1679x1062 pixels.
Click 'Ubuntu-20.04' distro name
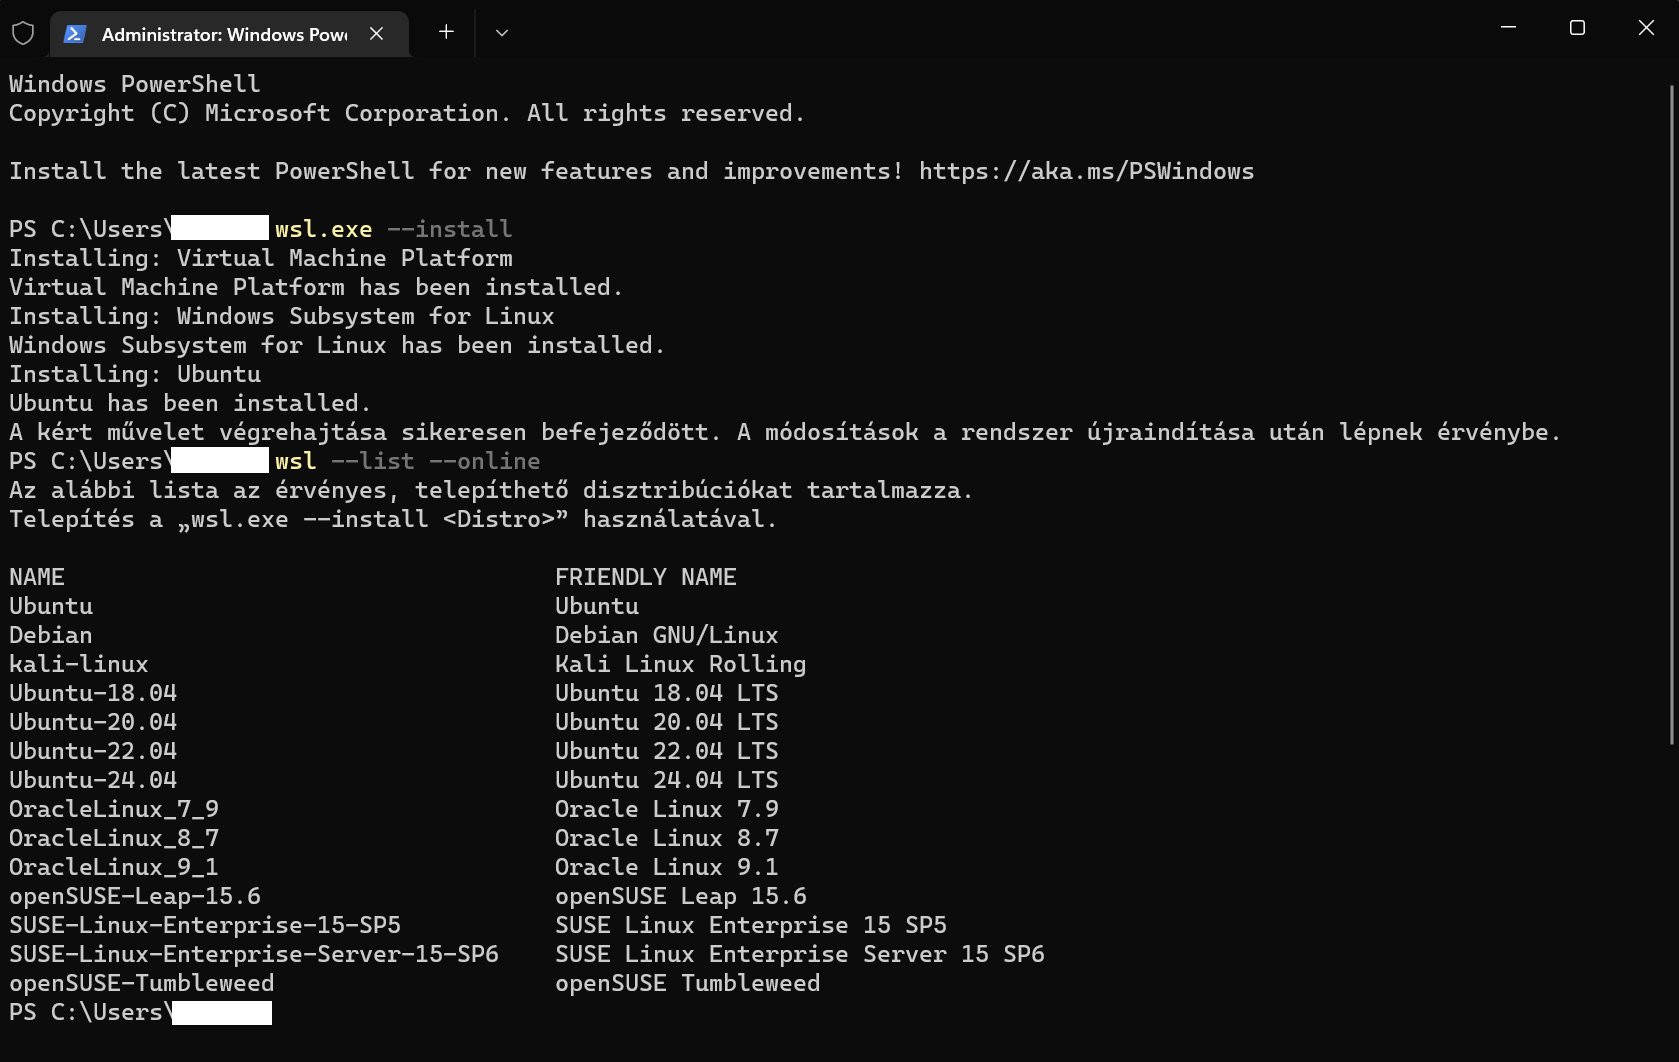93,722
